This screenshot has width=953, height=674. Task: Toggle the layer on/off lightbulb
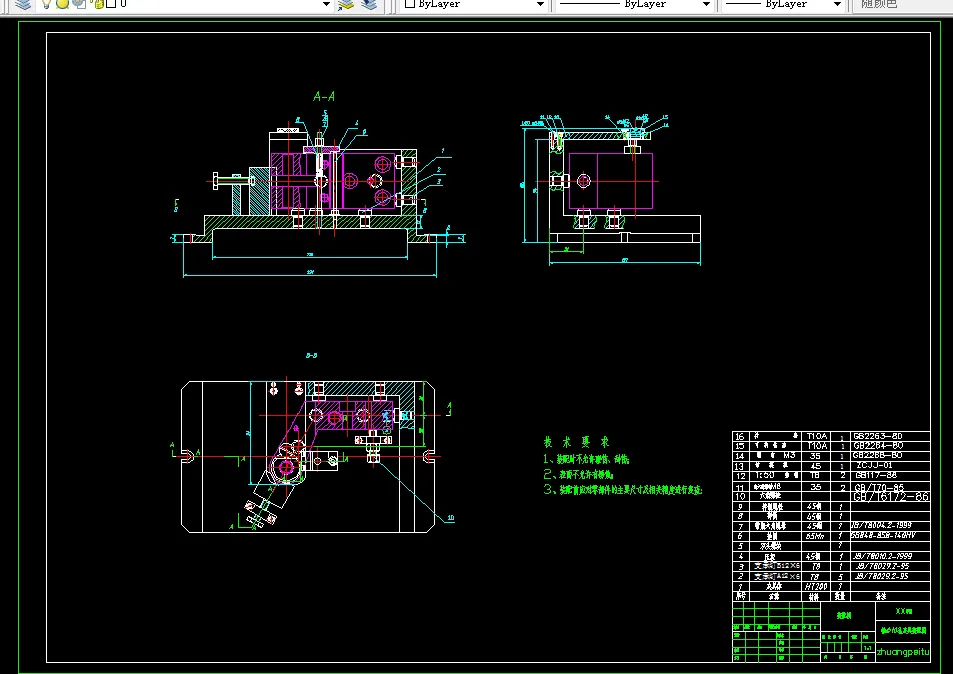coord(46,4)
